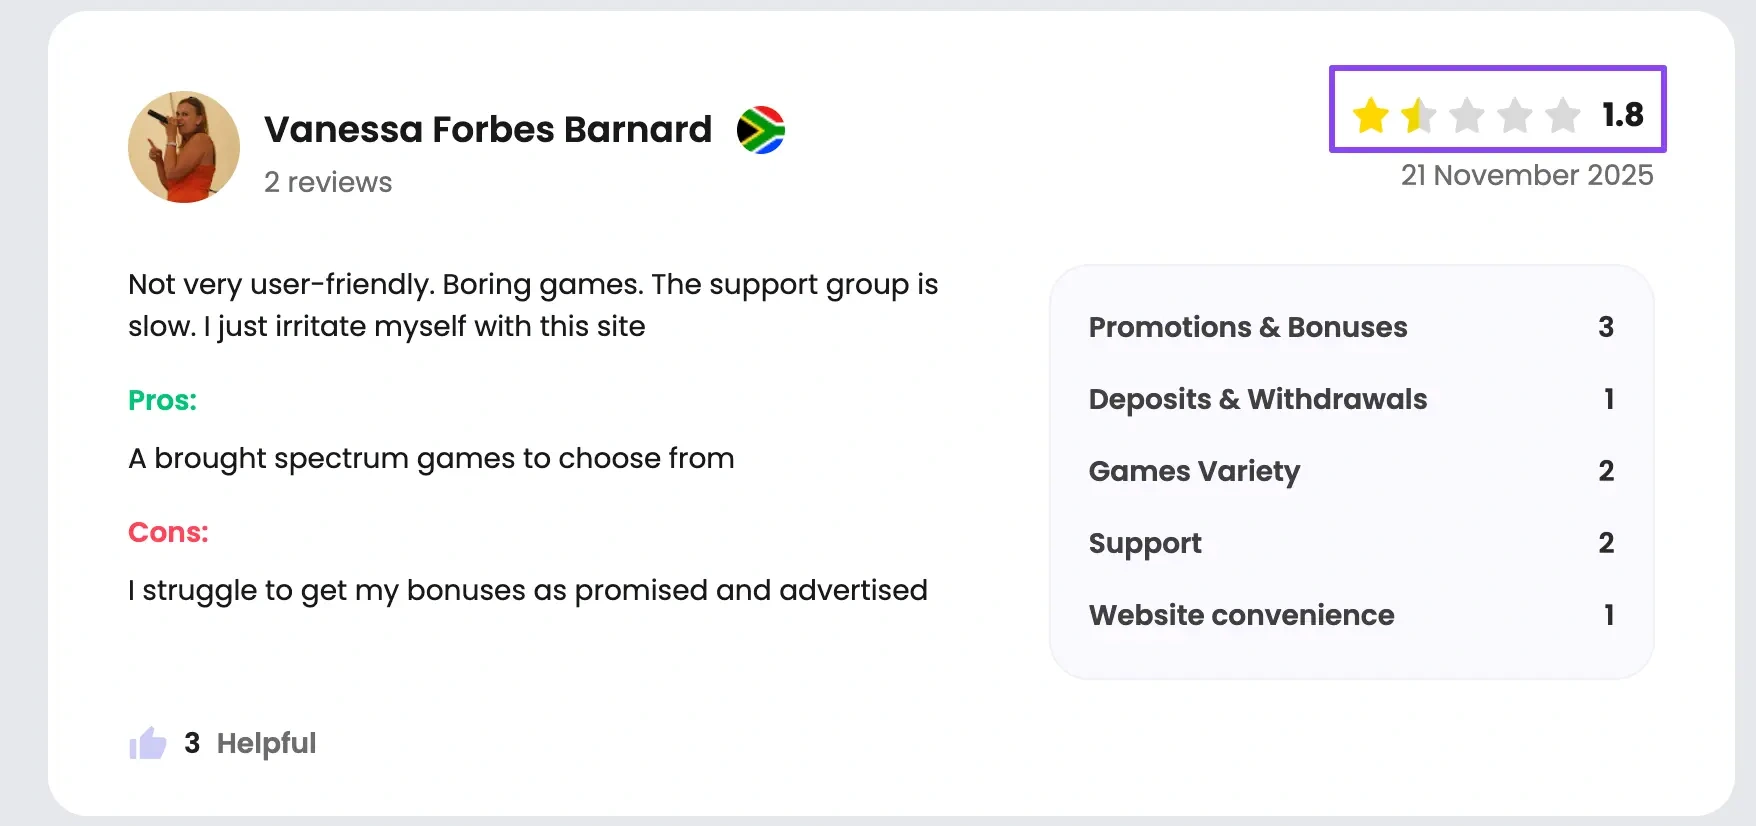
Task: Click the South Africa flag icon
Action: [x=761, y=130]
